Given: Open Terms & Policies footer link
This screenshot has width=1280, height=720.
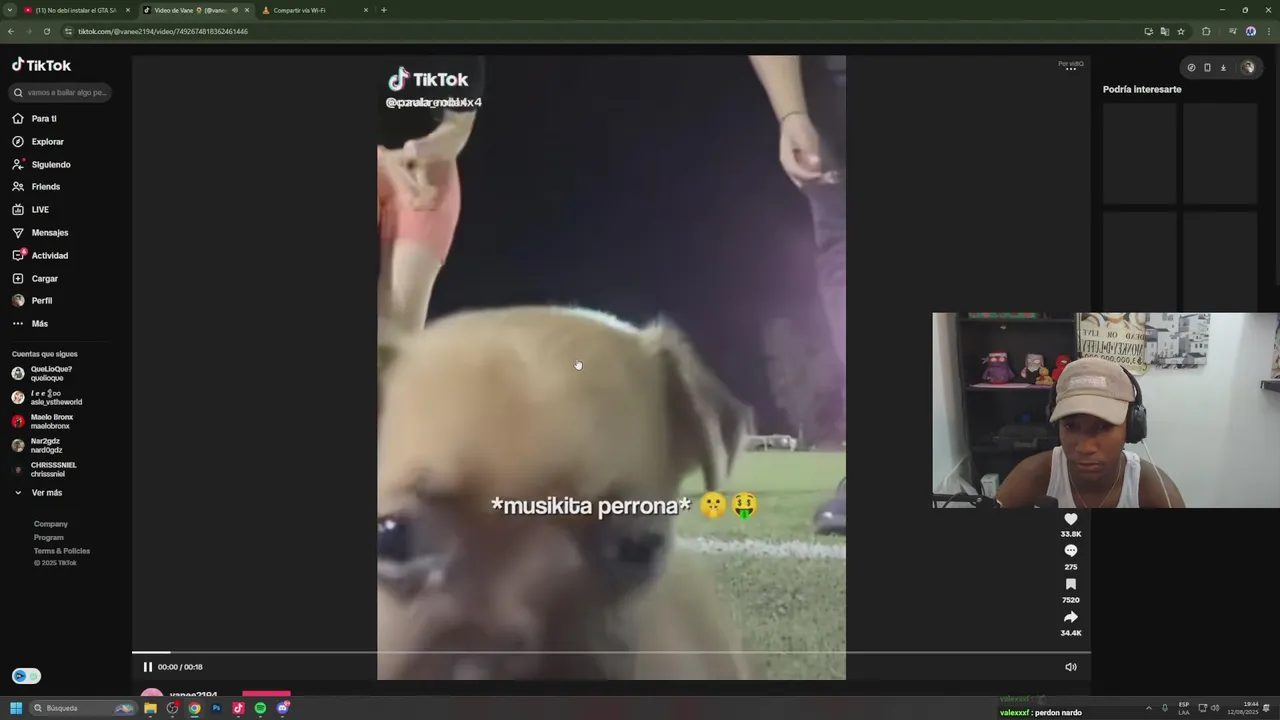Looking at the screenshot, I should [x=62, y=551].
